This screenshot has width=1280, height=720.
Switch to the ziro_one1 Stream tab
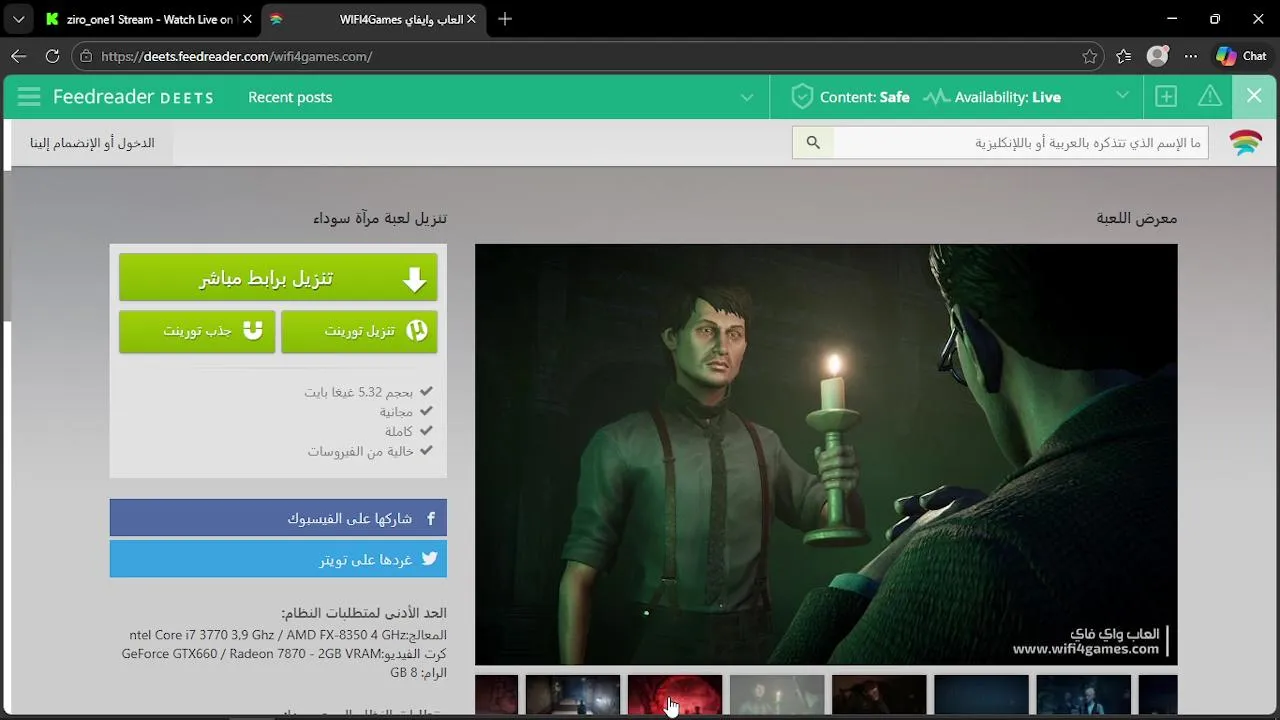click(150, 19)
